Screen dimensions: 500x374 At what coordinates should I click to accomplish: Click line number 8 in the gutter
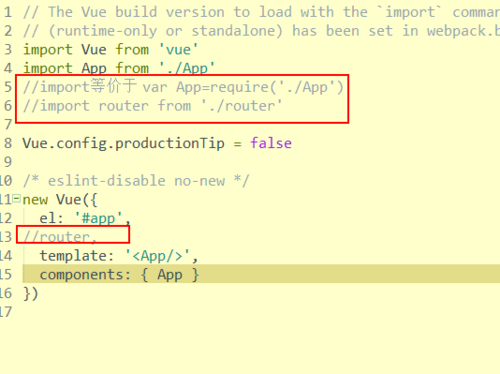point(8,143)
